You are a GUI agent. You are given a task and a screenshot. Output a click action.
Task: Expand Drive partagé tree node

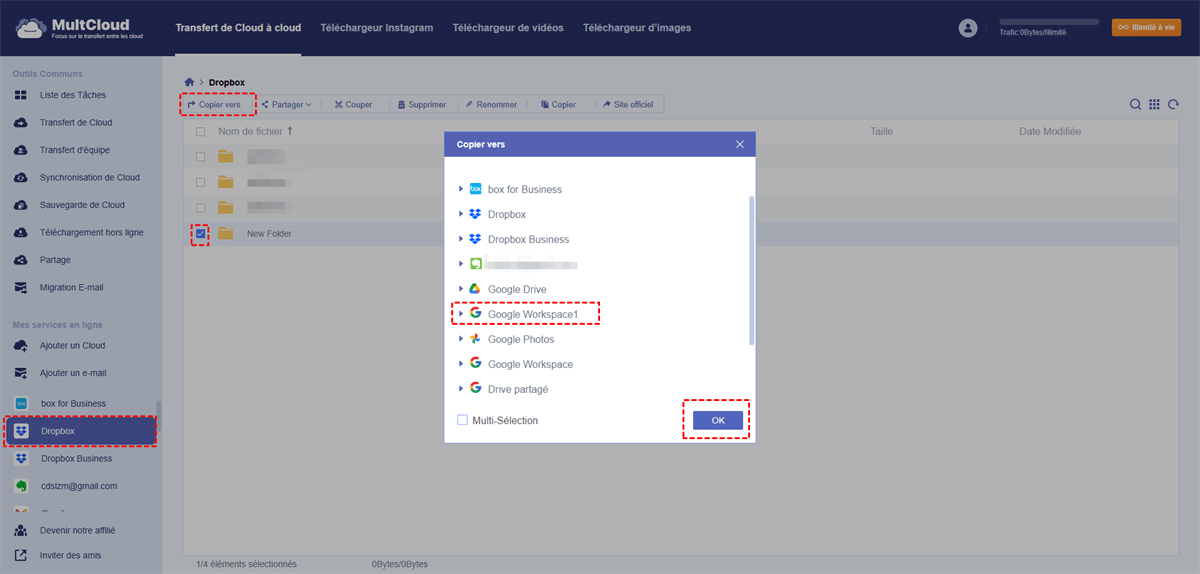click(x=461, y=389)
